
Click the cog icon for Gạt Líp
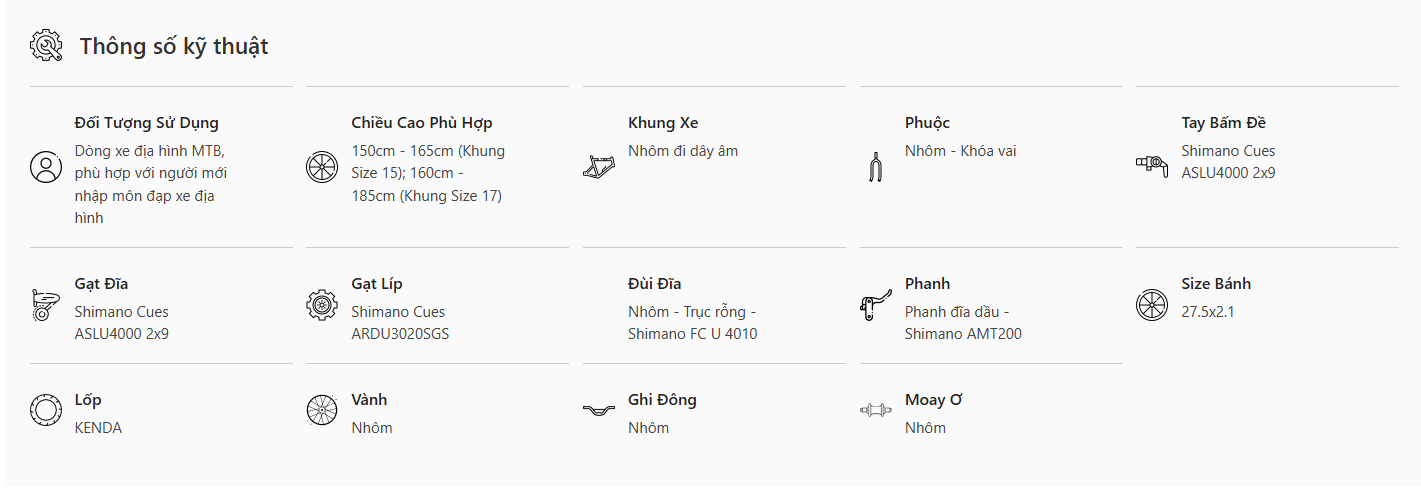[x=322, y=305]
